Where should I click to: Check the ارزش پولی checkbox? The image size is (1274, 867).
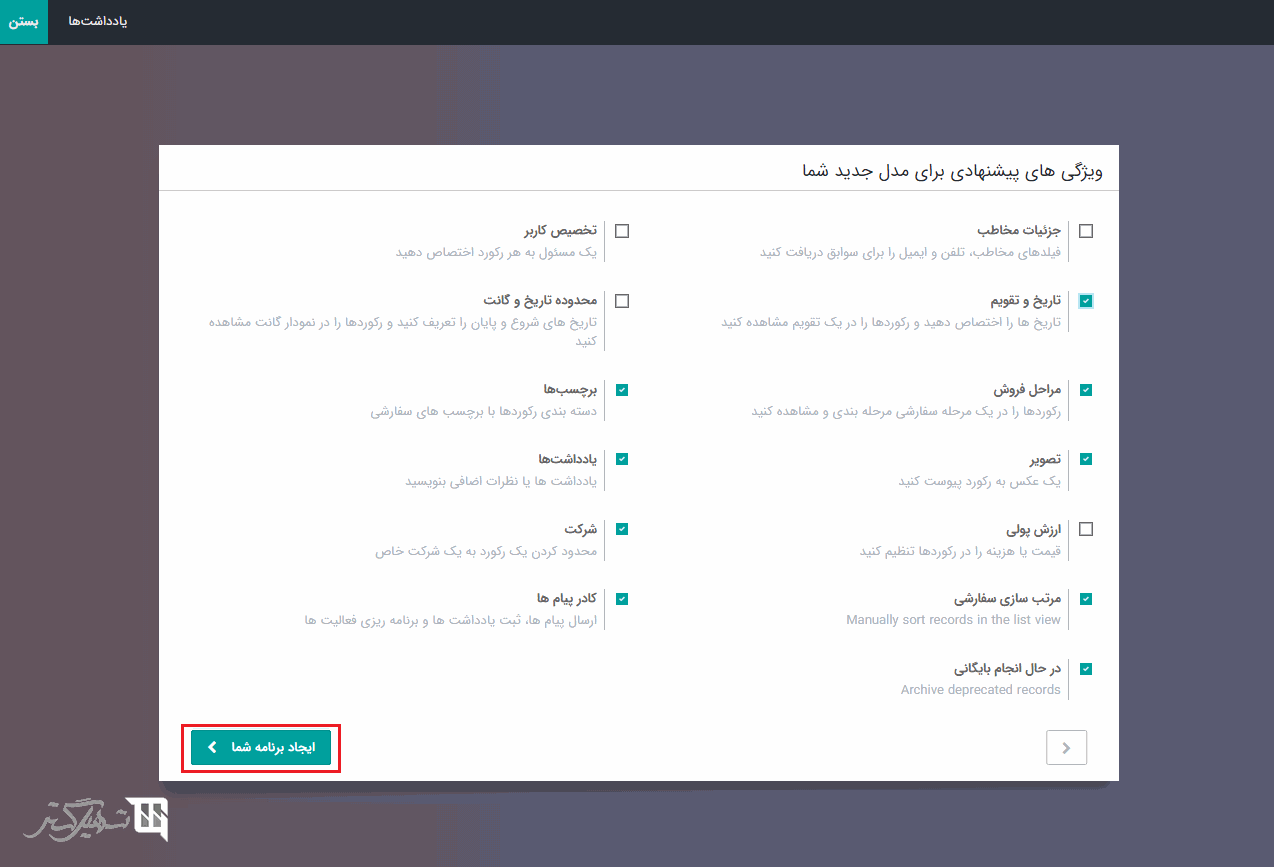1086,529
